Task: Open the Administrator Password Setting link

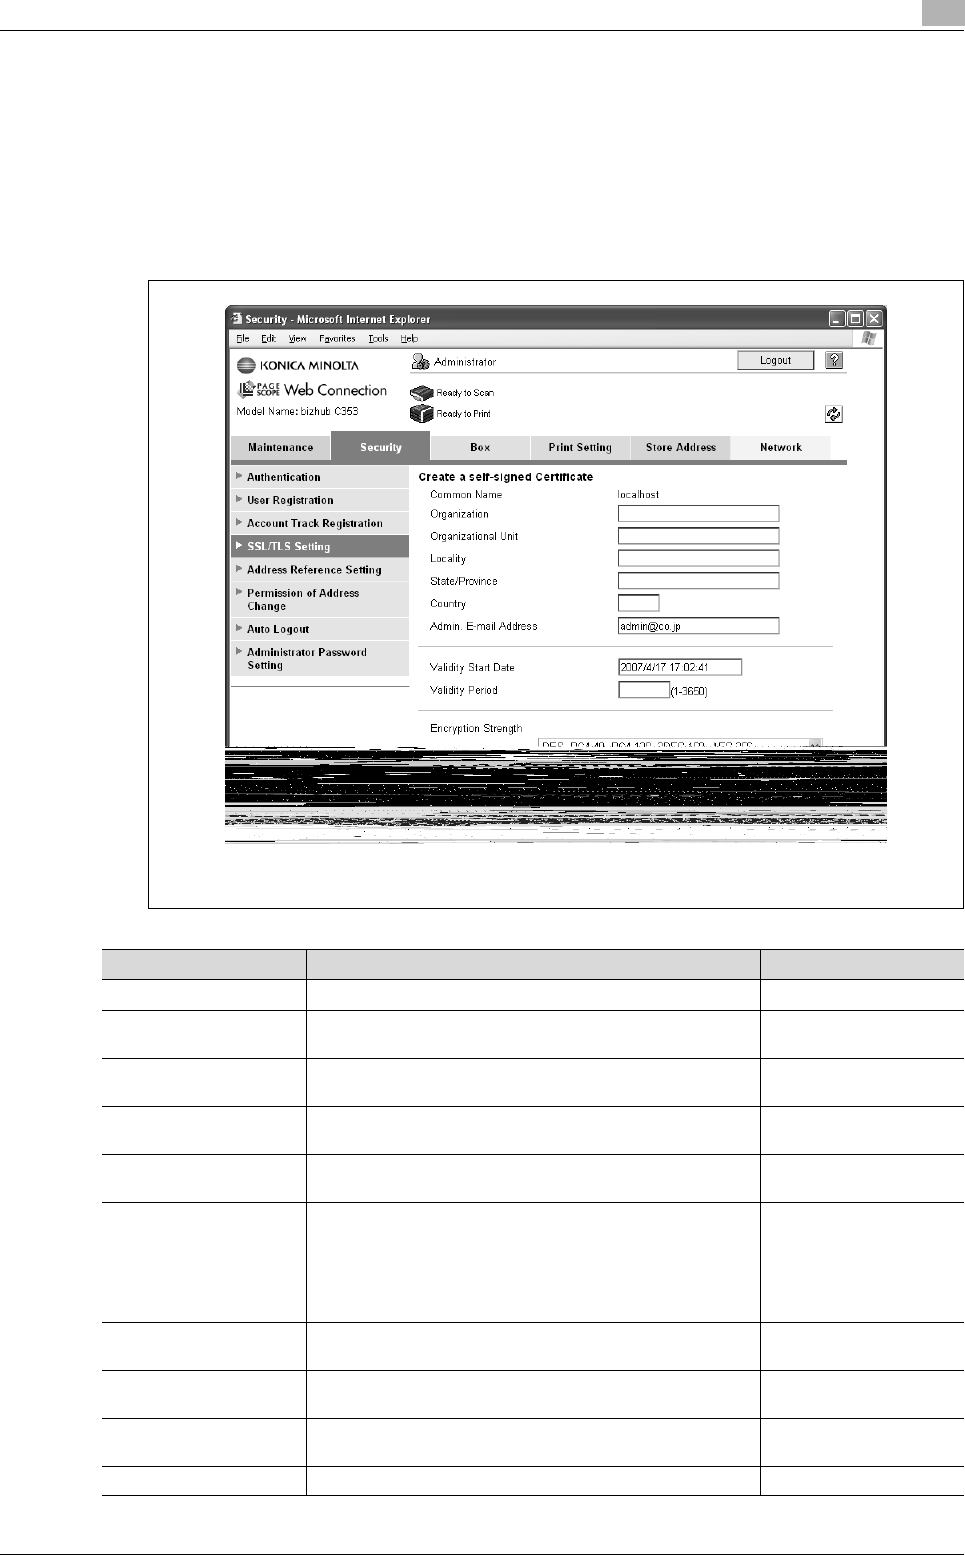Action: [307, 658]
